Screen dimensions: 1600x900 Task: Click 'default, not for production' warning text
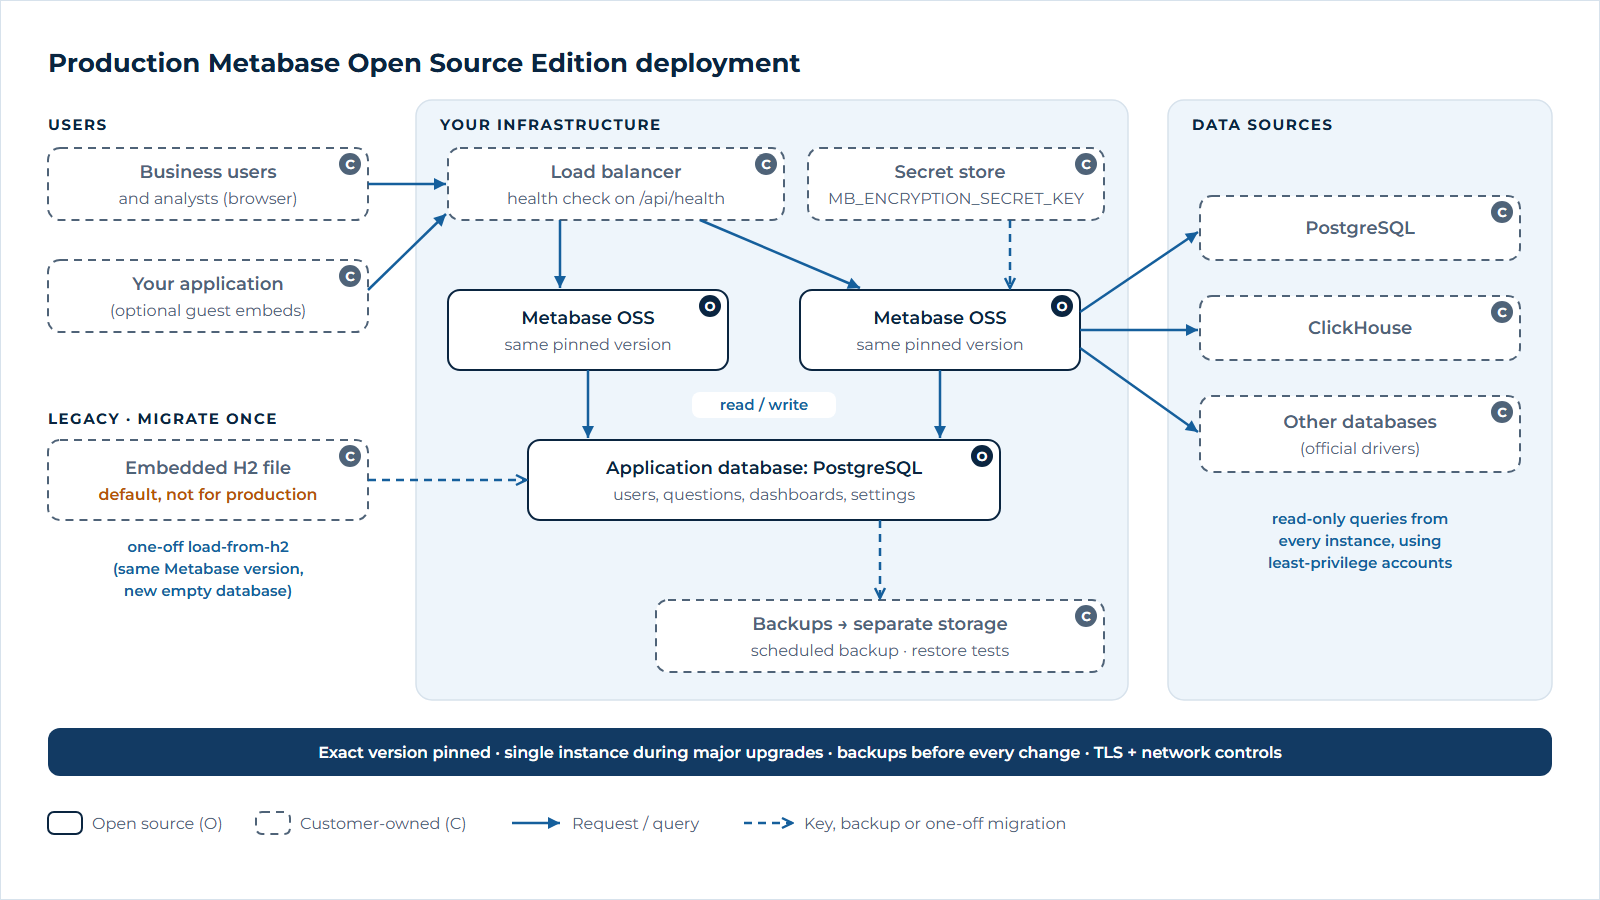coord(208,494)
